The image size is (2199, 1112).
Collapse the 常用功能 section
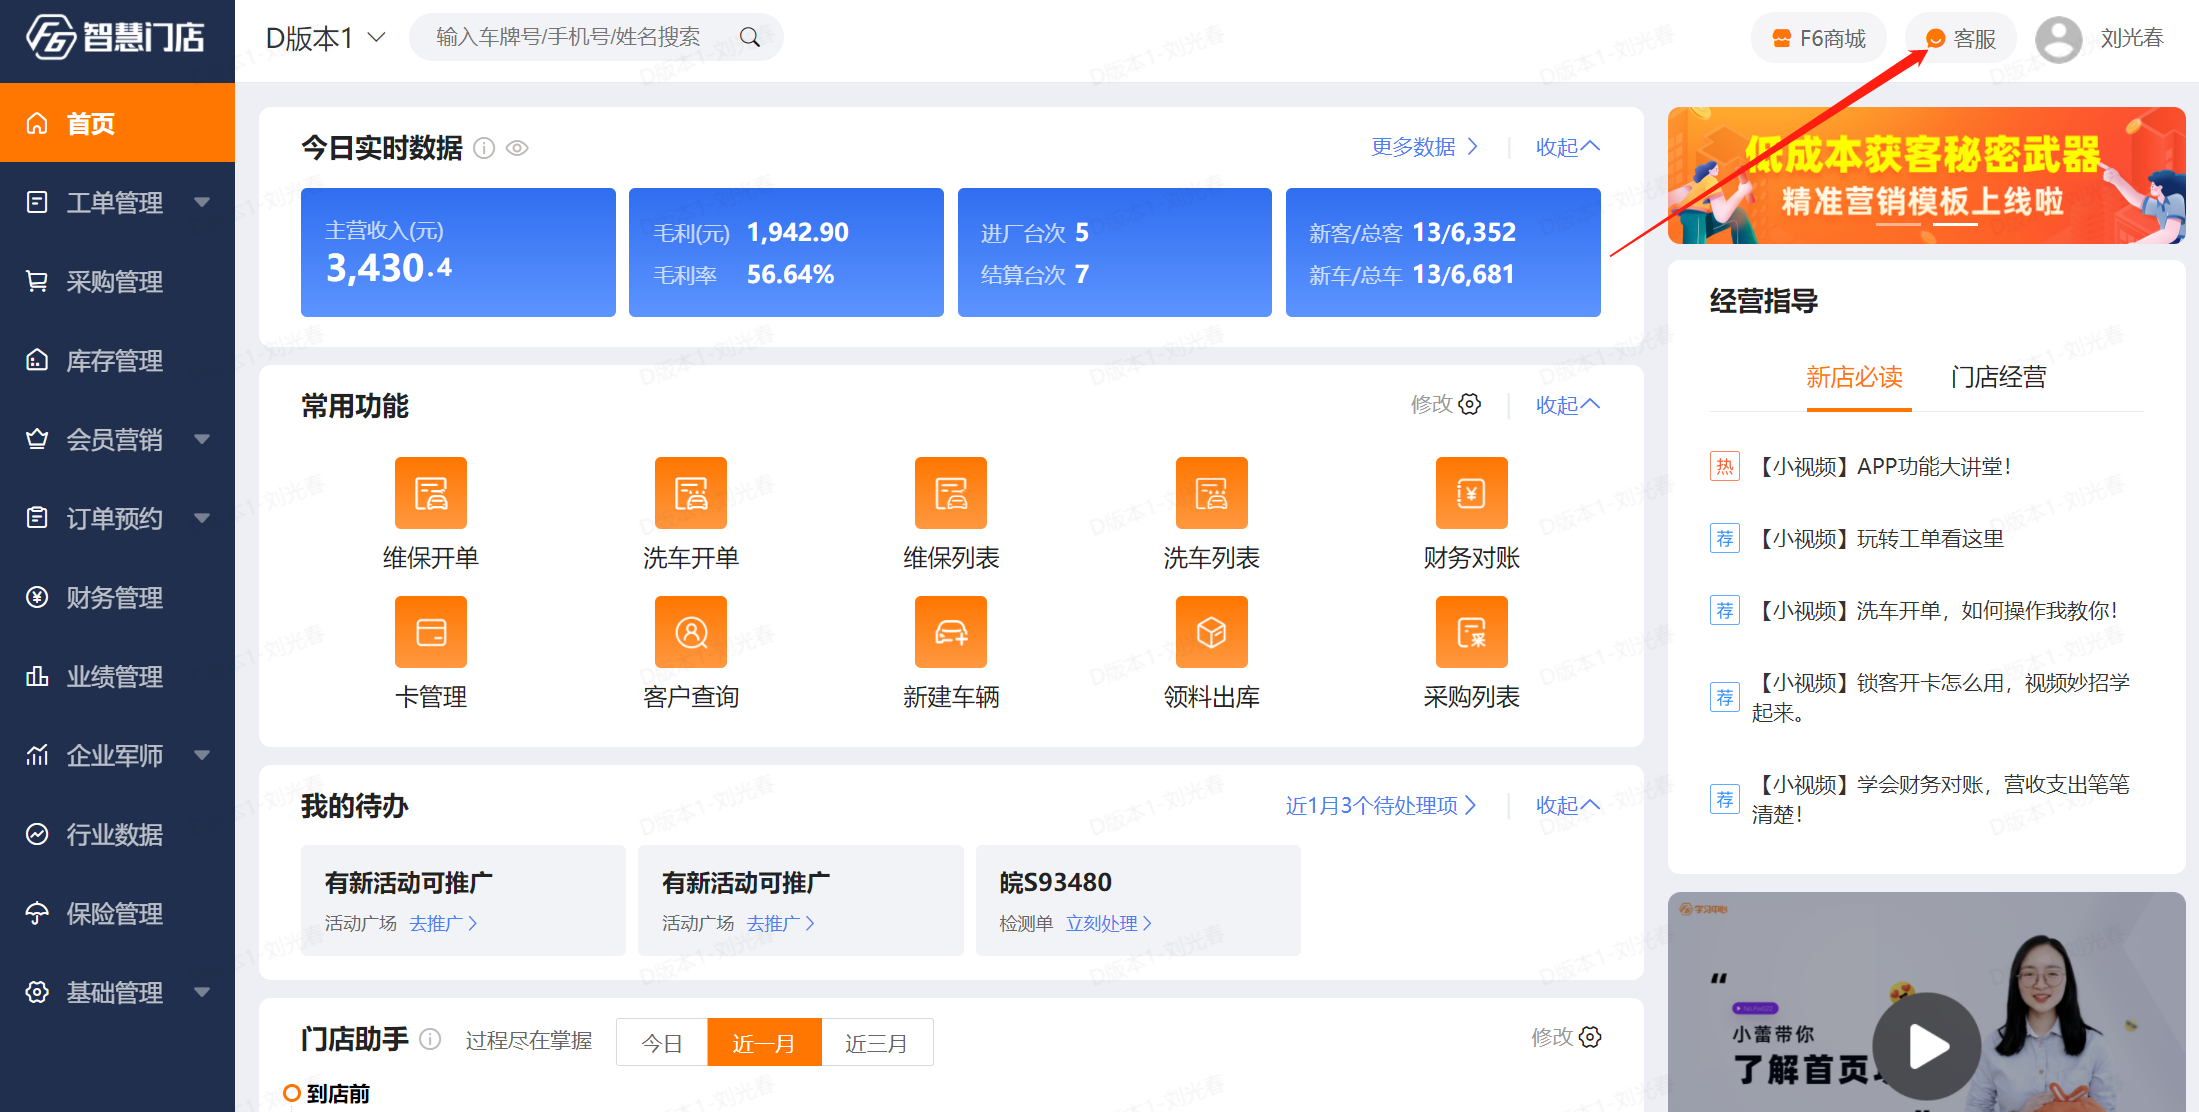coord(1567,405)
